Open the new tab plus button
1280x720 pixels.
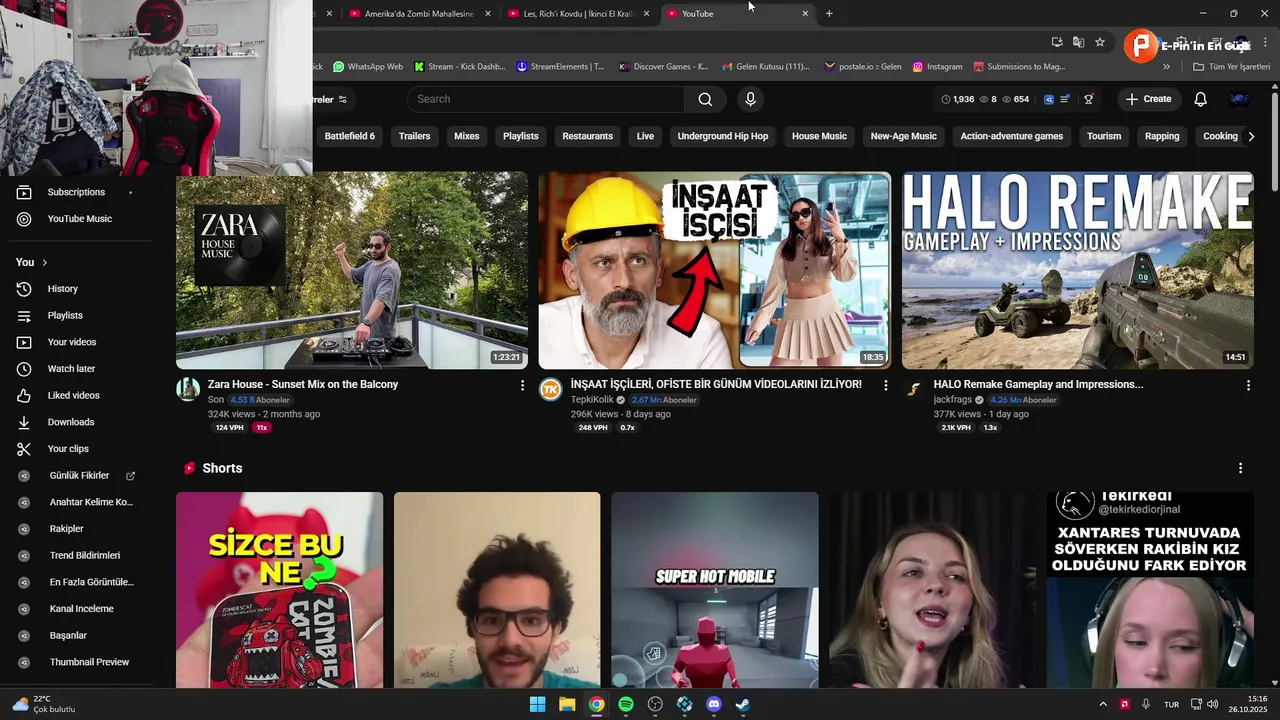(x=829, y=13)
